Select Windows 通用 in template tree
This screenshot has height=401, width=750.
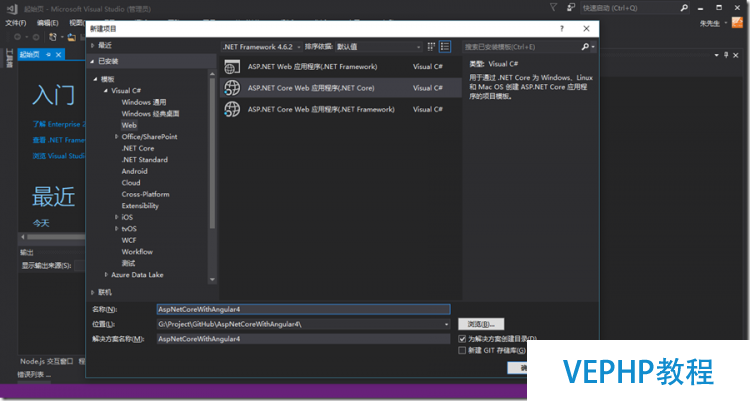143,102
